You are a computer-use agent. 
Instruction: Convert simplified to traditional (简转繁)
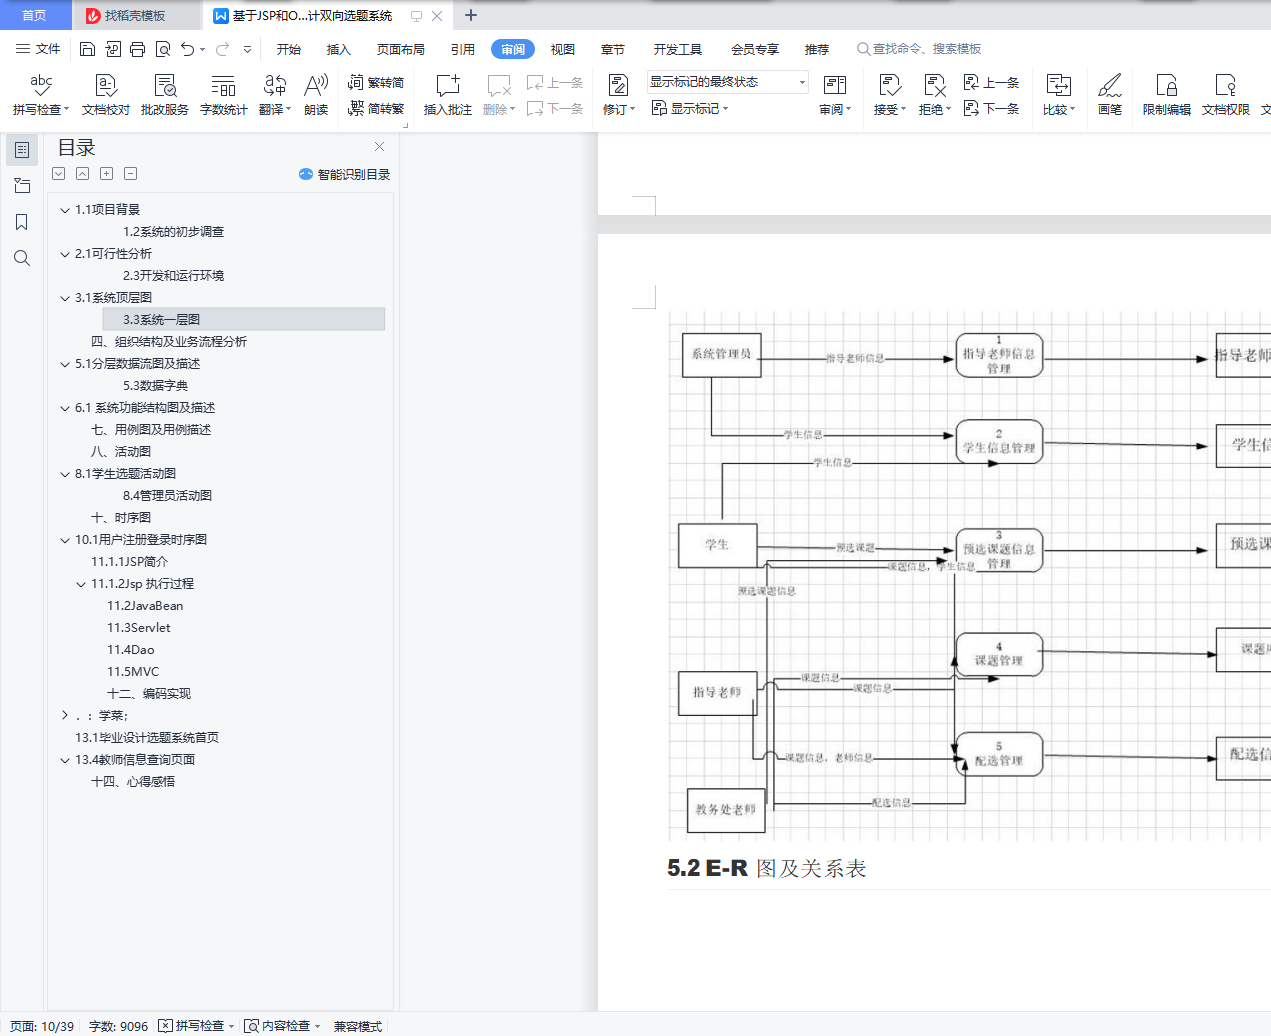tap(376, 108)
